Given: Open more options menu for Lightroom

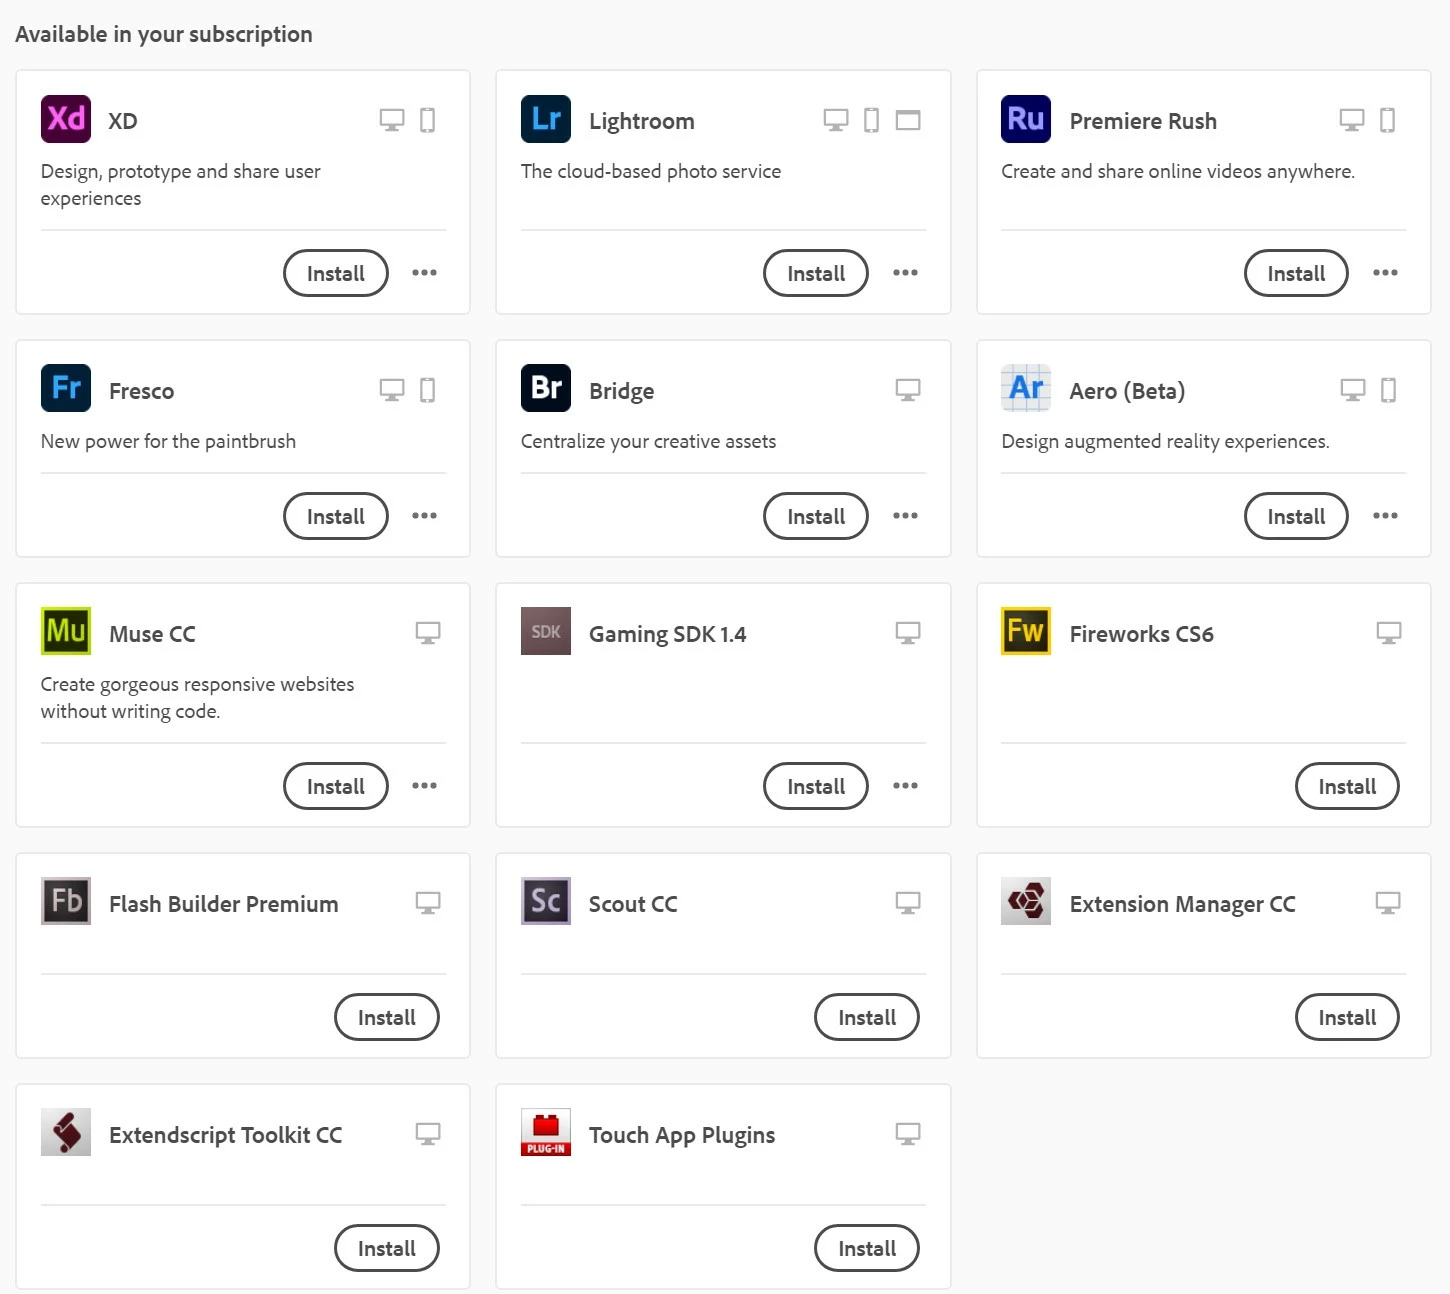Looking at the screenshot, I should tap(905, 273).
